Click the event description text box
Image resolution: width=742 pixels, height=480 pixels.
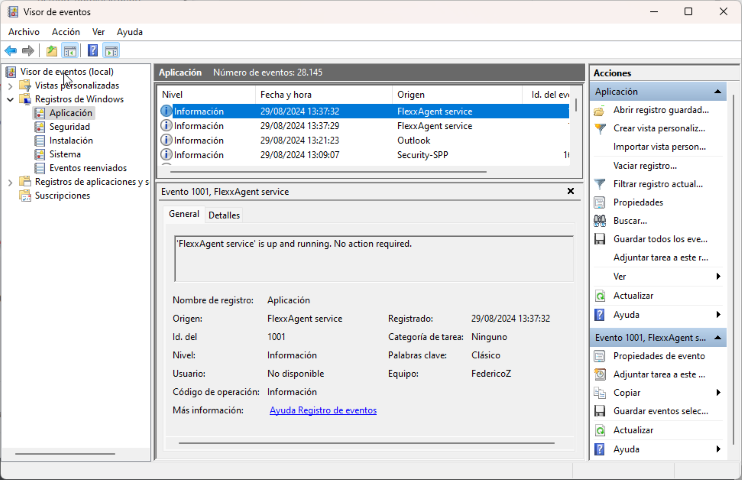[374, 259]
